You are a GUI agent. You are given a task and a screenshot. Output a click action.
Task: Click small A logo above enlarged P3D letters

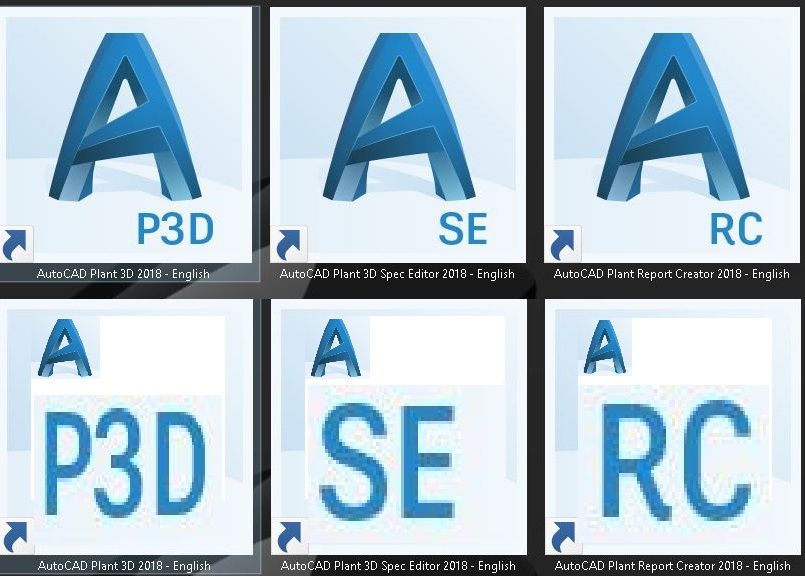click(65, 348)
